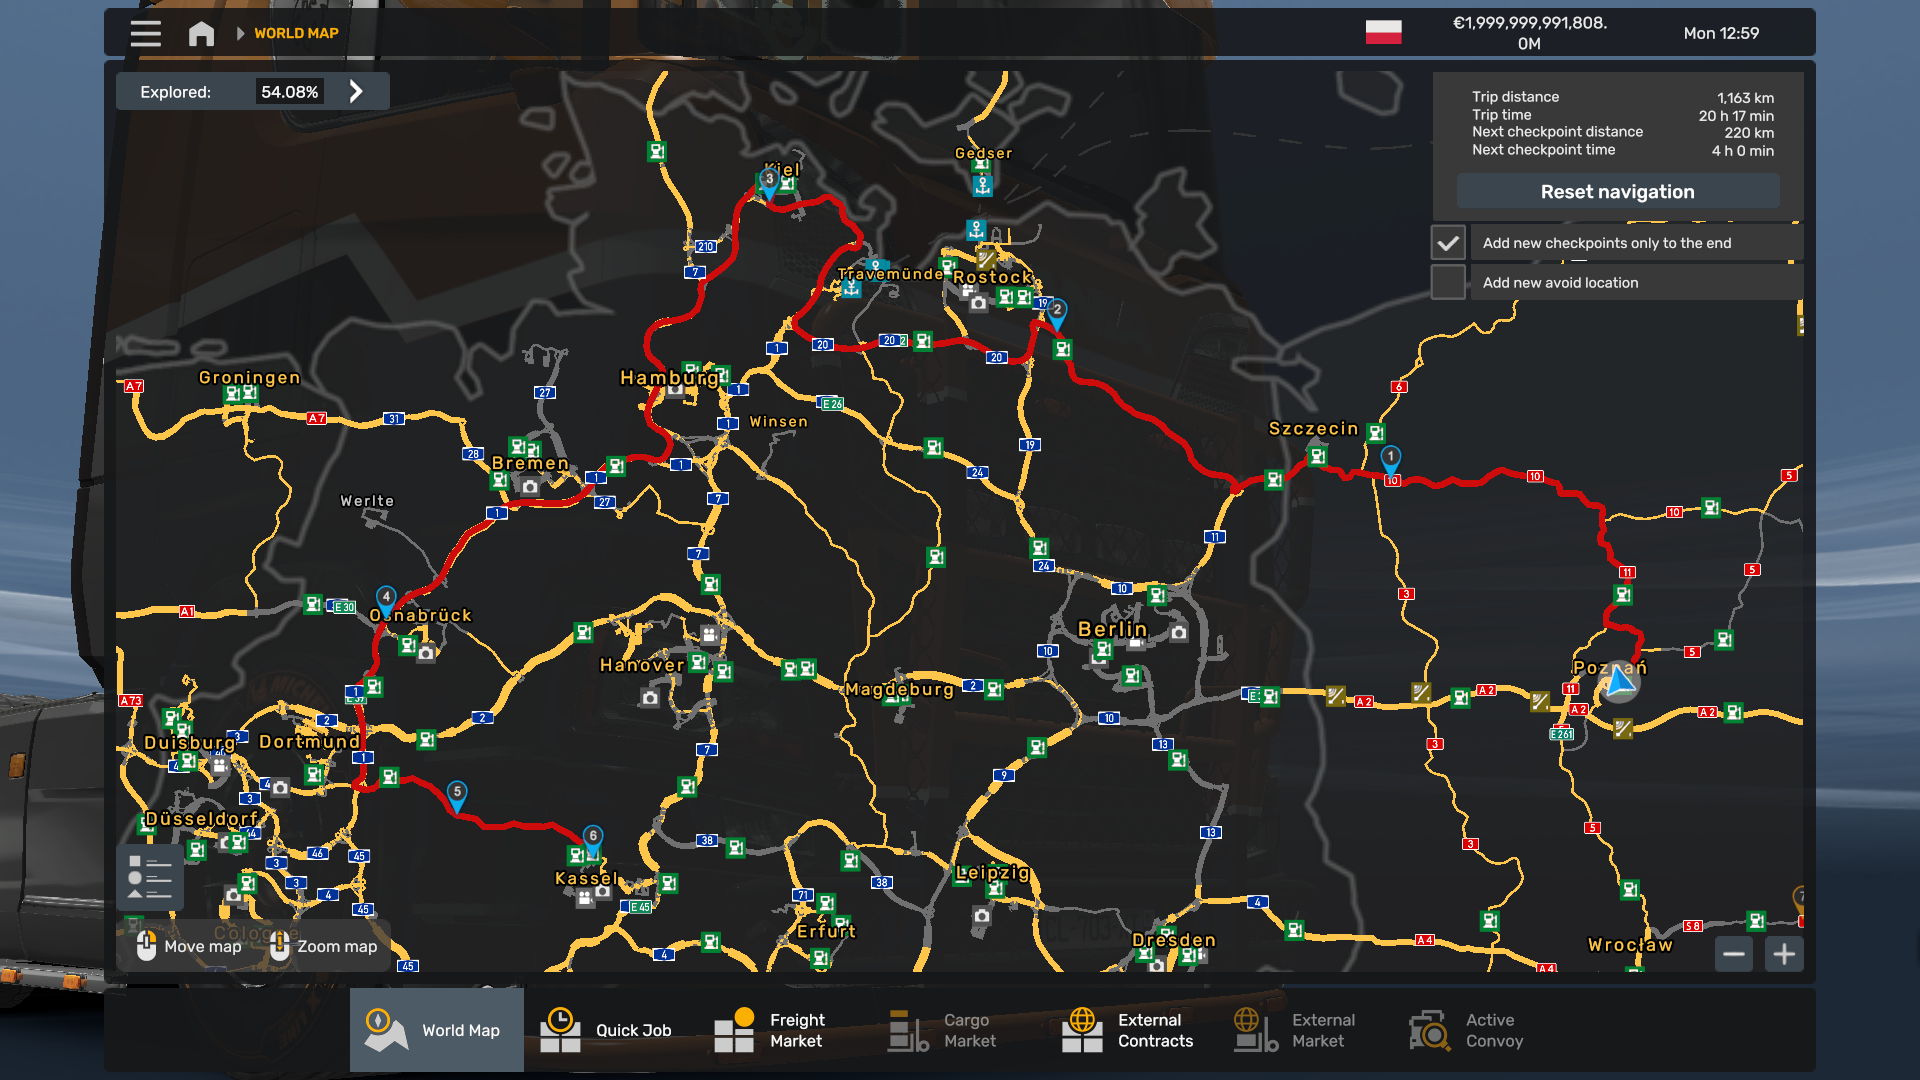1920x1080 pixels.
Task: Expand the Explored percentage details arrow
Action: pos(356,92)
